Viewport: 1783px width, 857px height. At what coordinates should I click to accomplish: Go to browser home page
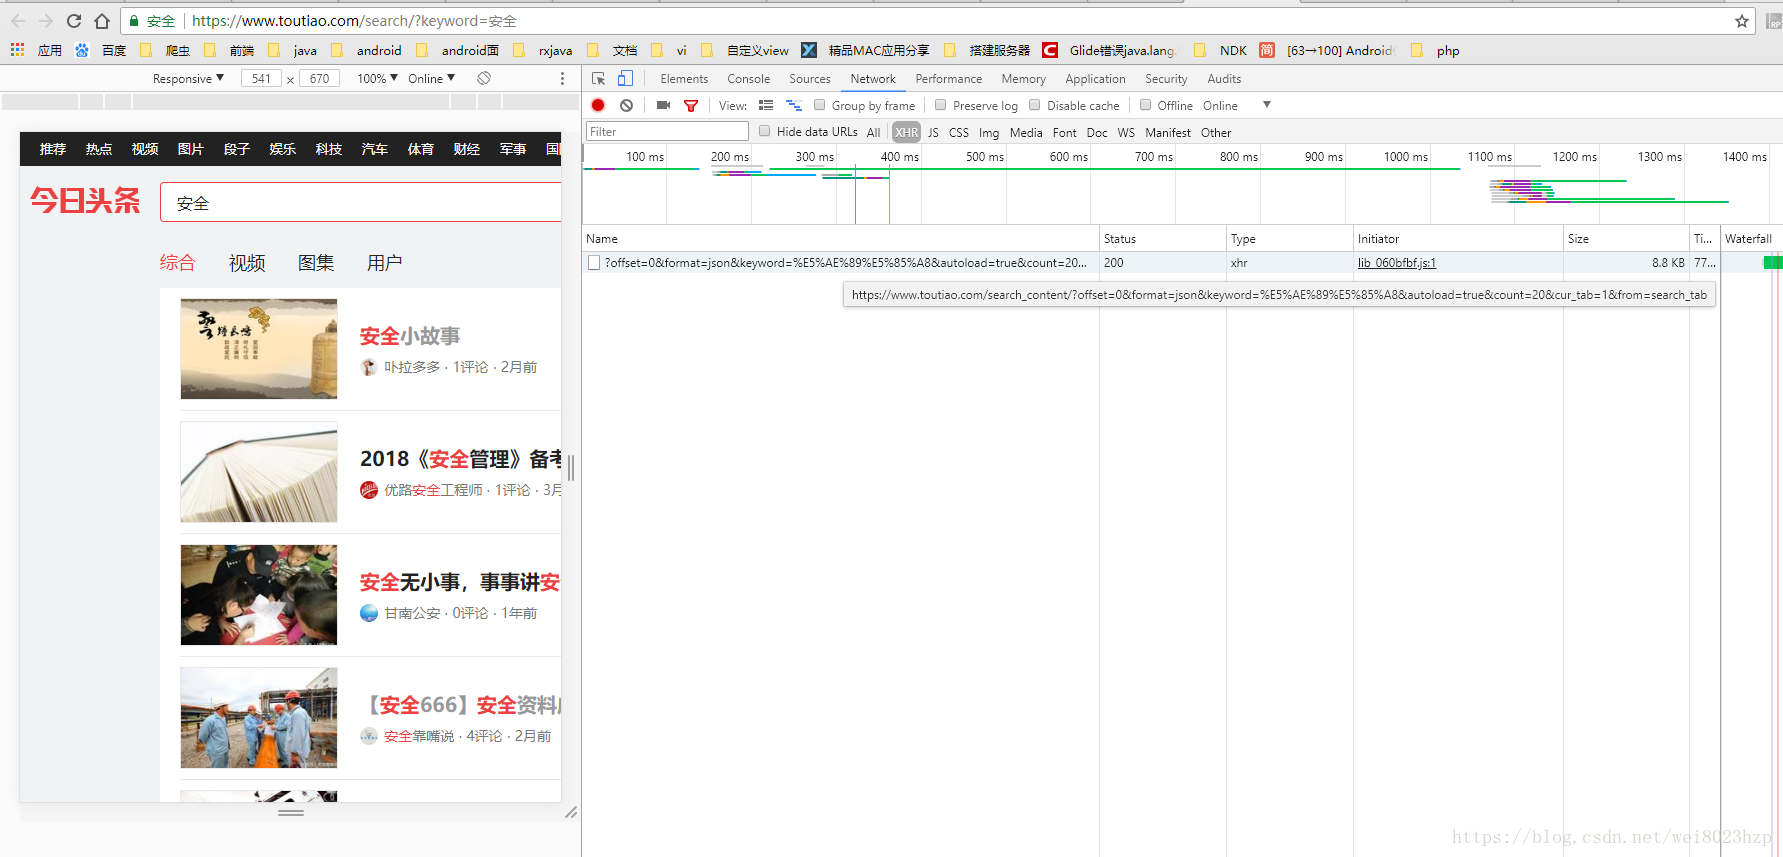pyautogui.click(x=102, y=21)
